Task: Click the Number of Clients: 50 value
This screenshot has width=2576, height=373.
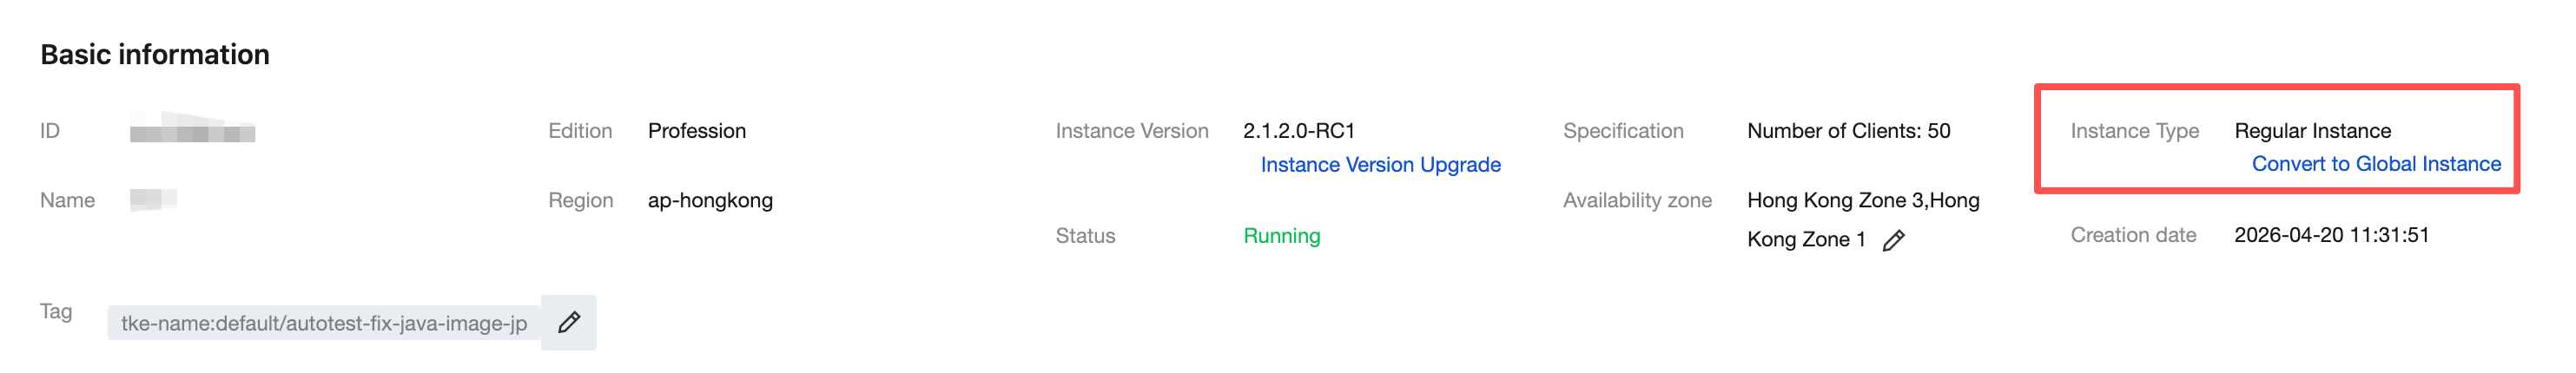Action: [x=1848, y=131]
